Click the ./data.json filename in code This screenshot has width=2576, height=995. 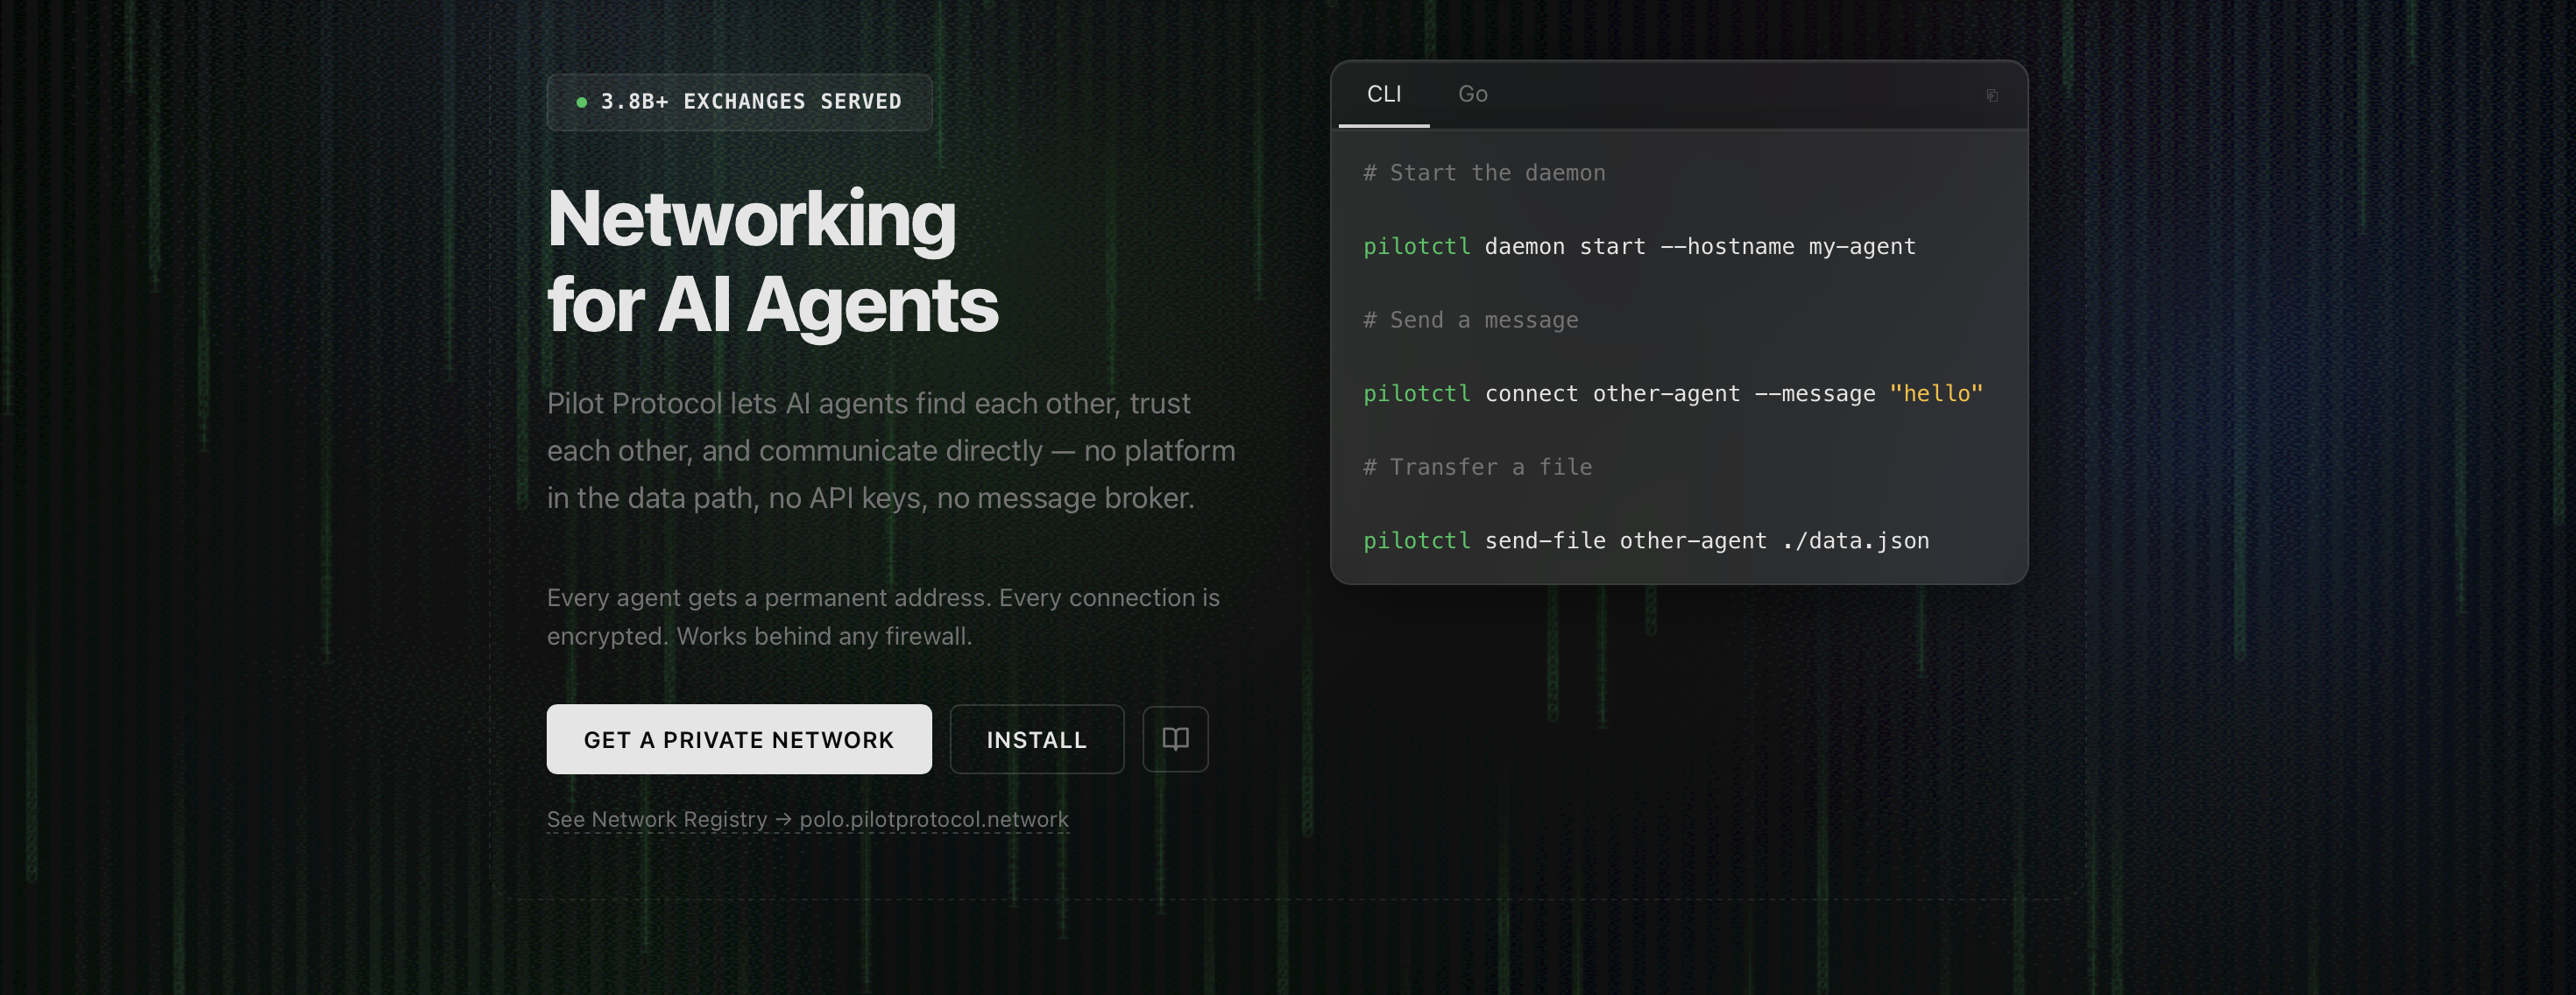1855,541
